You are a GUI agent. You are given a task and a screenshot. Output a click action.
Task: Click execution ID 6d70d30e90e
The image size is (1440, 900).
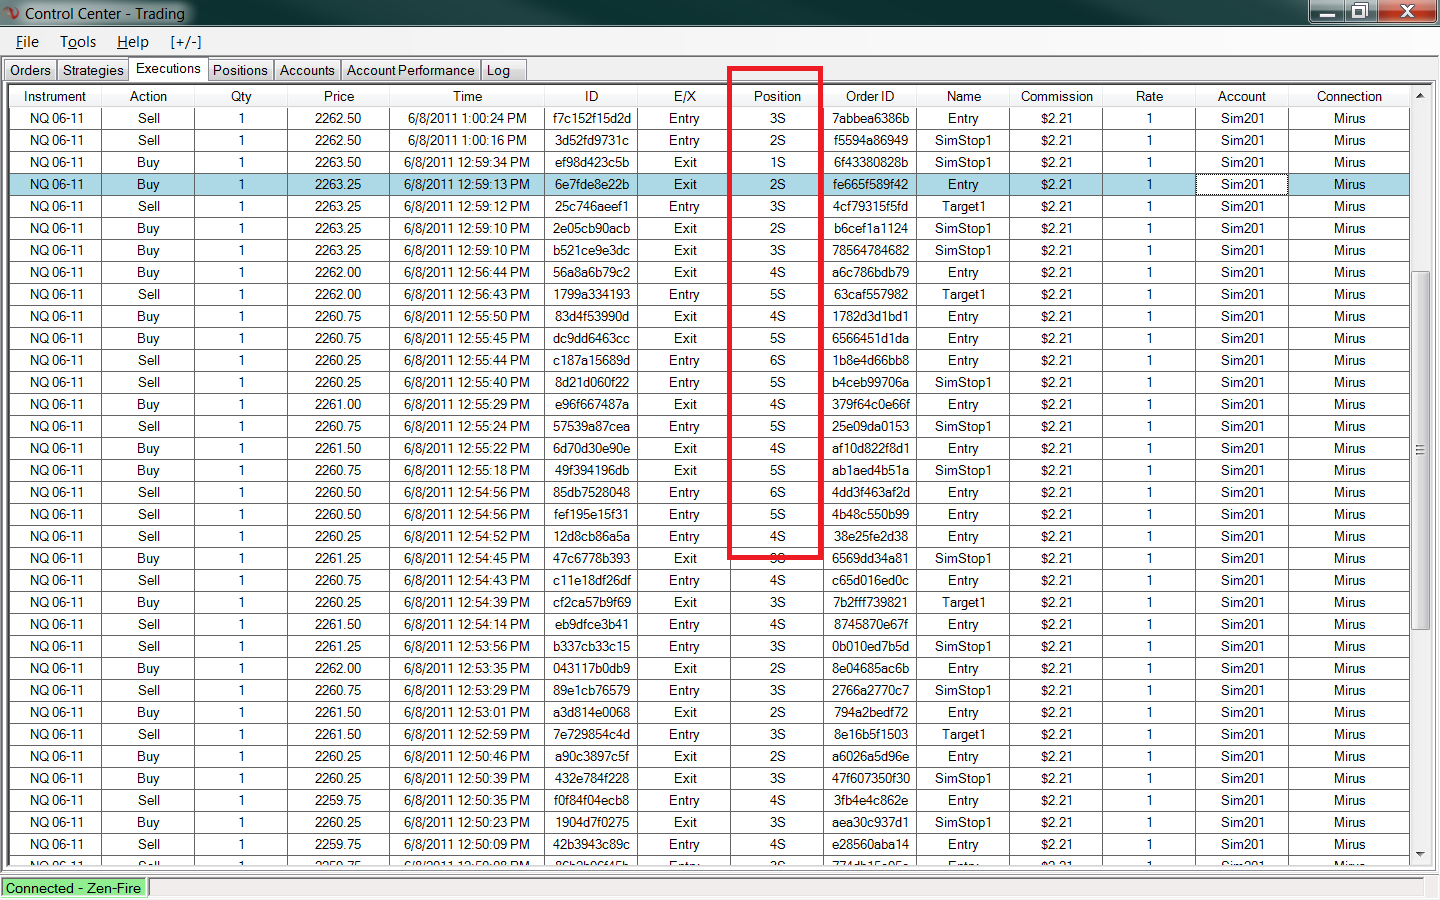[x=592, y=448]
